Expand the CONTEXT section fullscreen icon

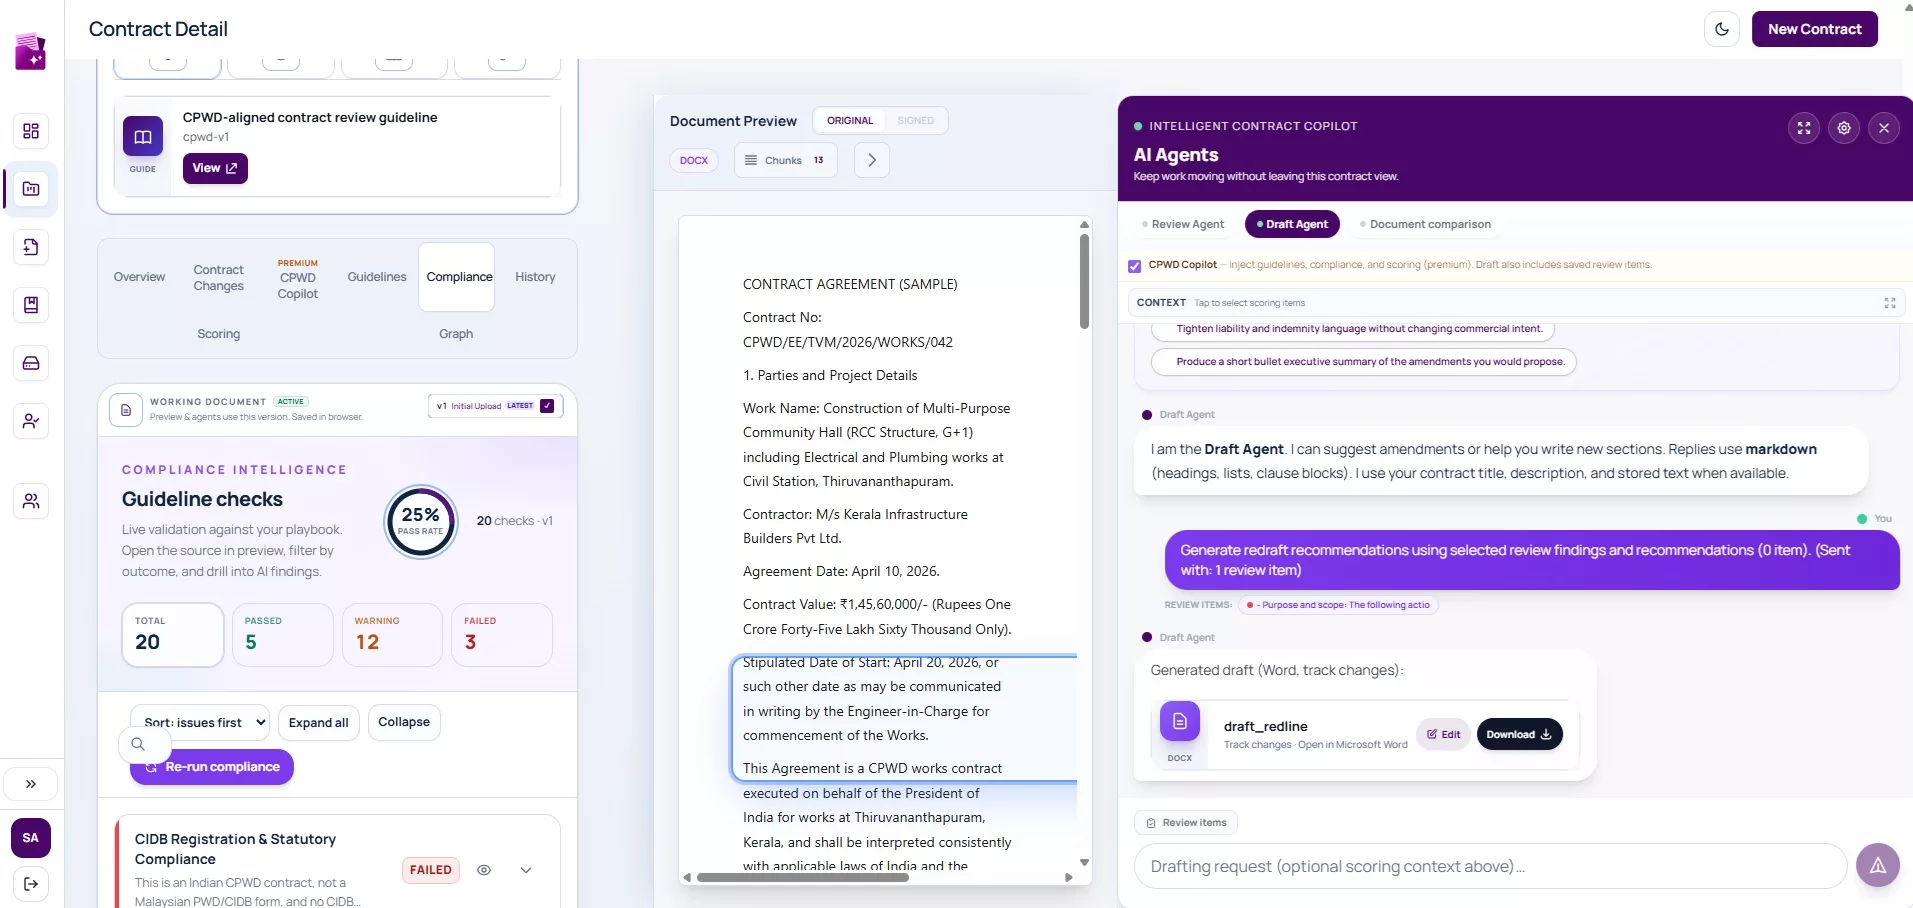tap(1890, 303)
